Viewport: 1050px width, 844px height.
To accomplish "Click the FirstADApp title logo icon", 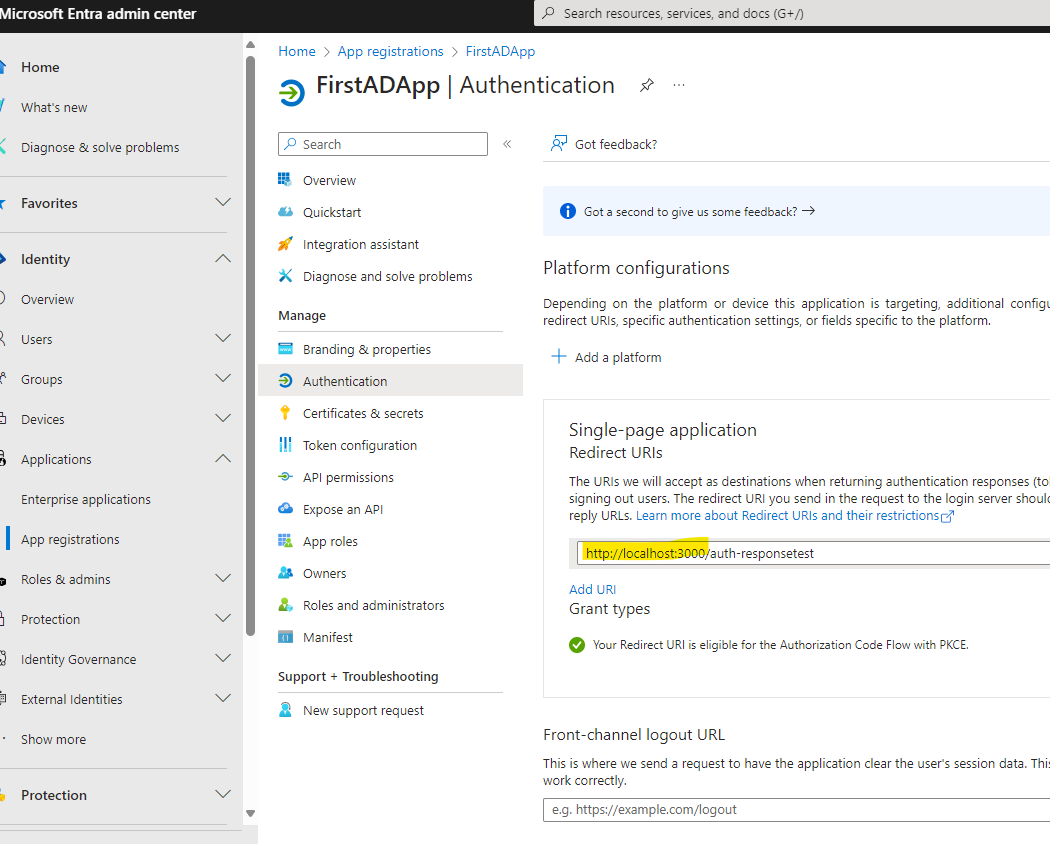I will point(291,92).
